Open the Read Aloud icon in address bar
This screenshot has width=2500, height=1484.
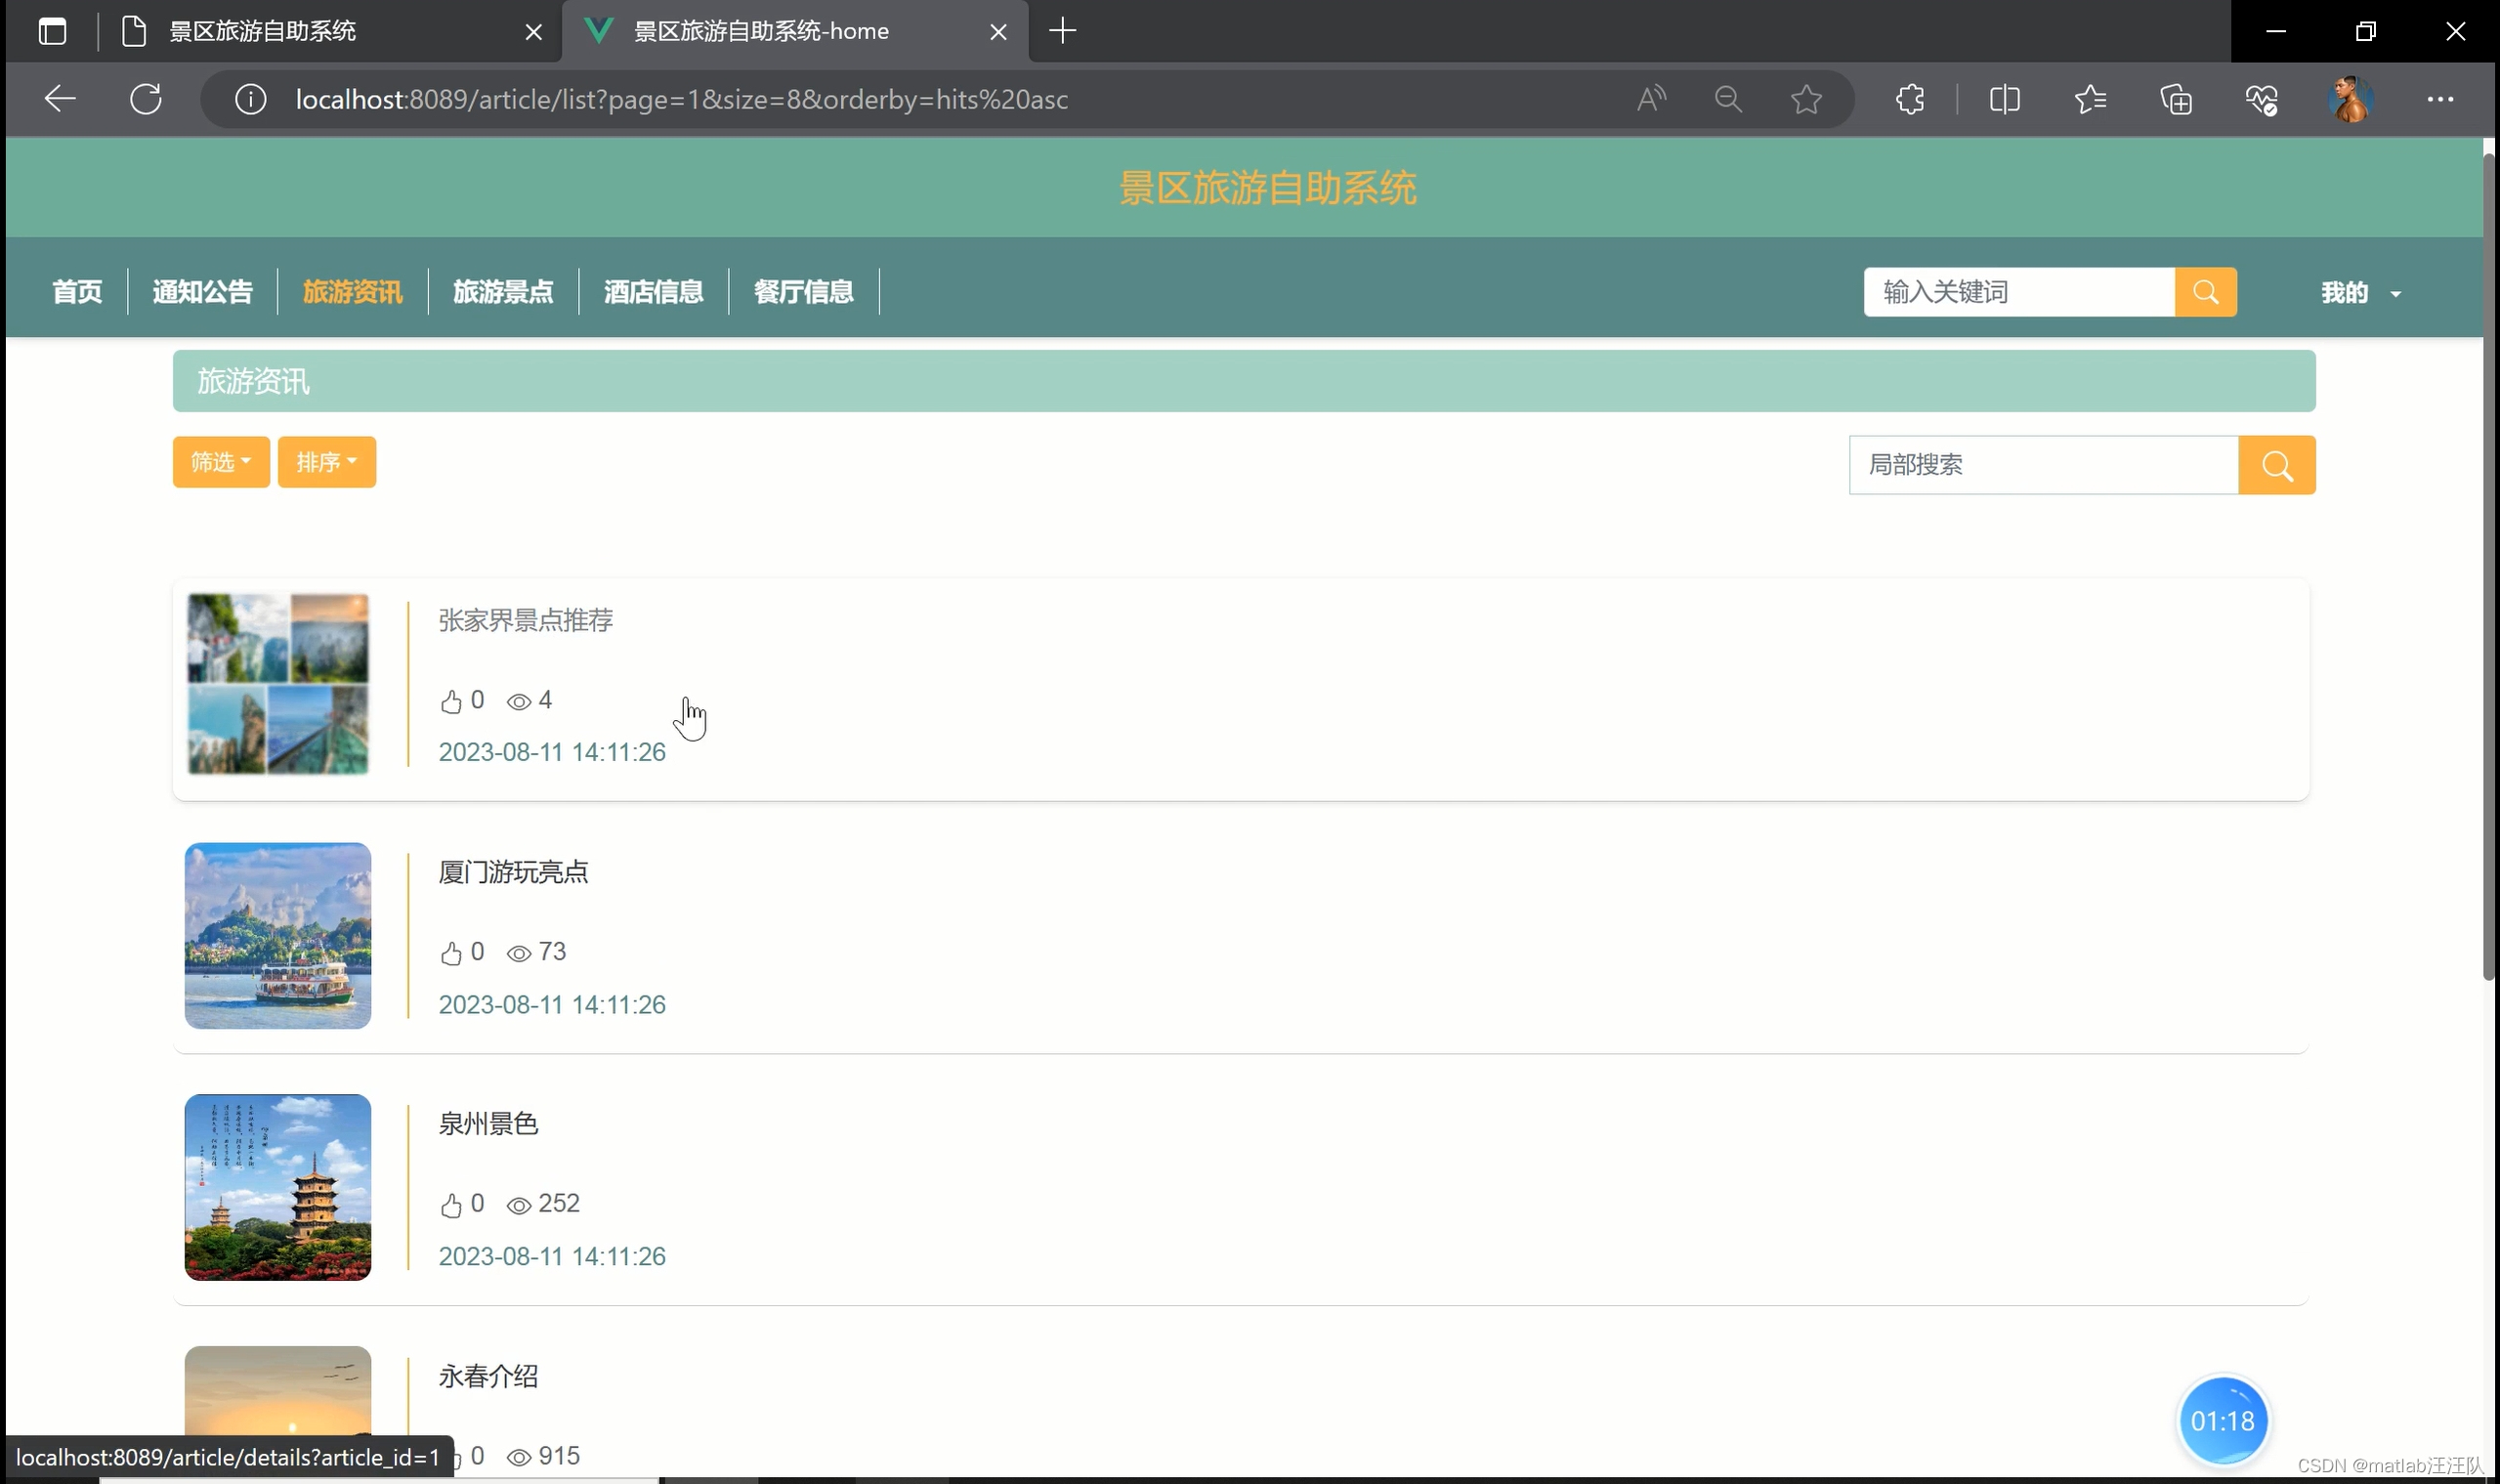(1650, 99)
